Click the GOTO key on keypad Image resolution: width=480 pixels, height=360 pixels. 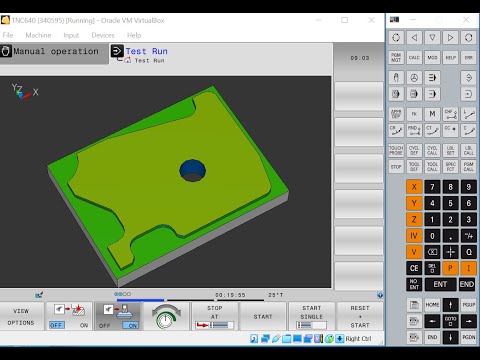[450, 321]
